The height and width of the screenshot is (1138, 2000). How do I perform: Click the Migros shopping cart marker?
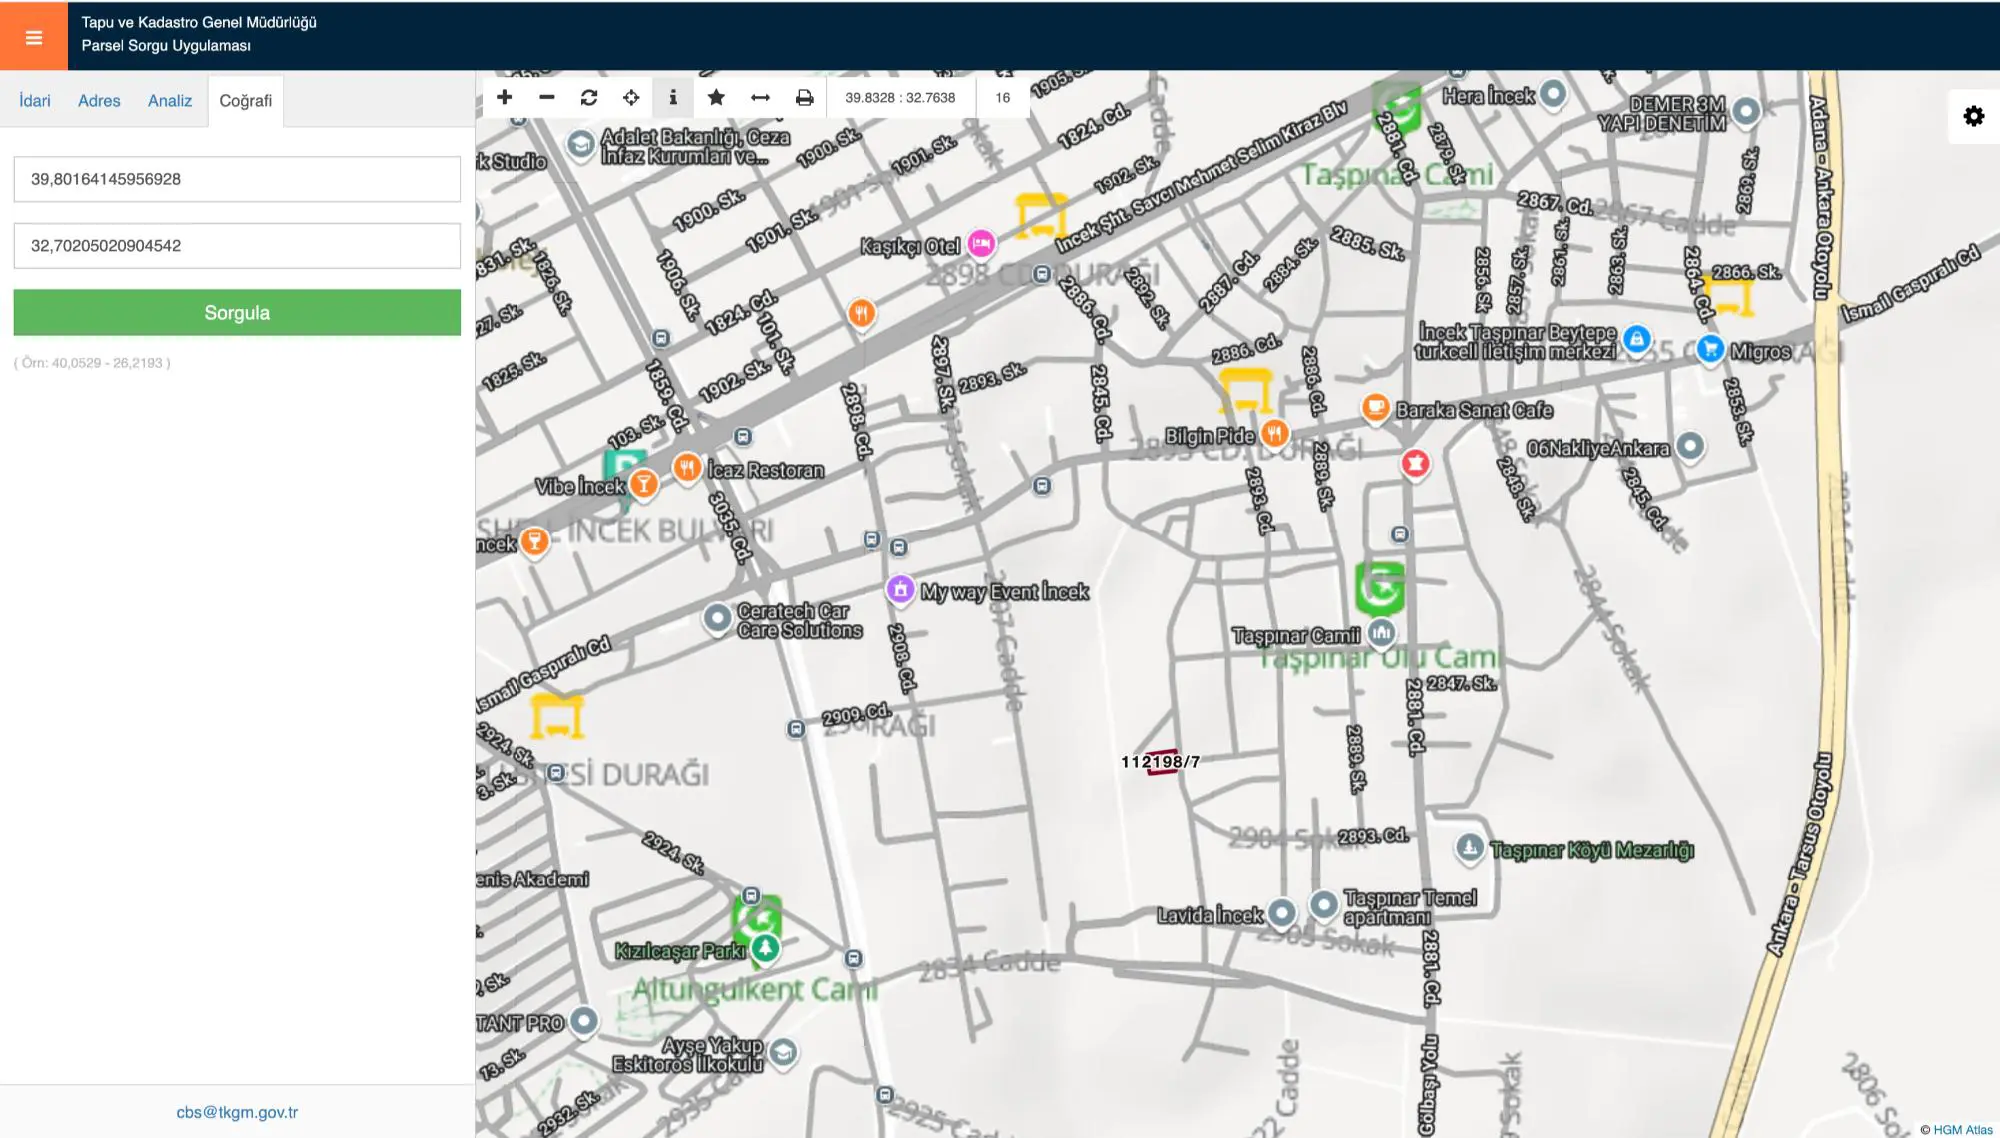(1711, 349)
